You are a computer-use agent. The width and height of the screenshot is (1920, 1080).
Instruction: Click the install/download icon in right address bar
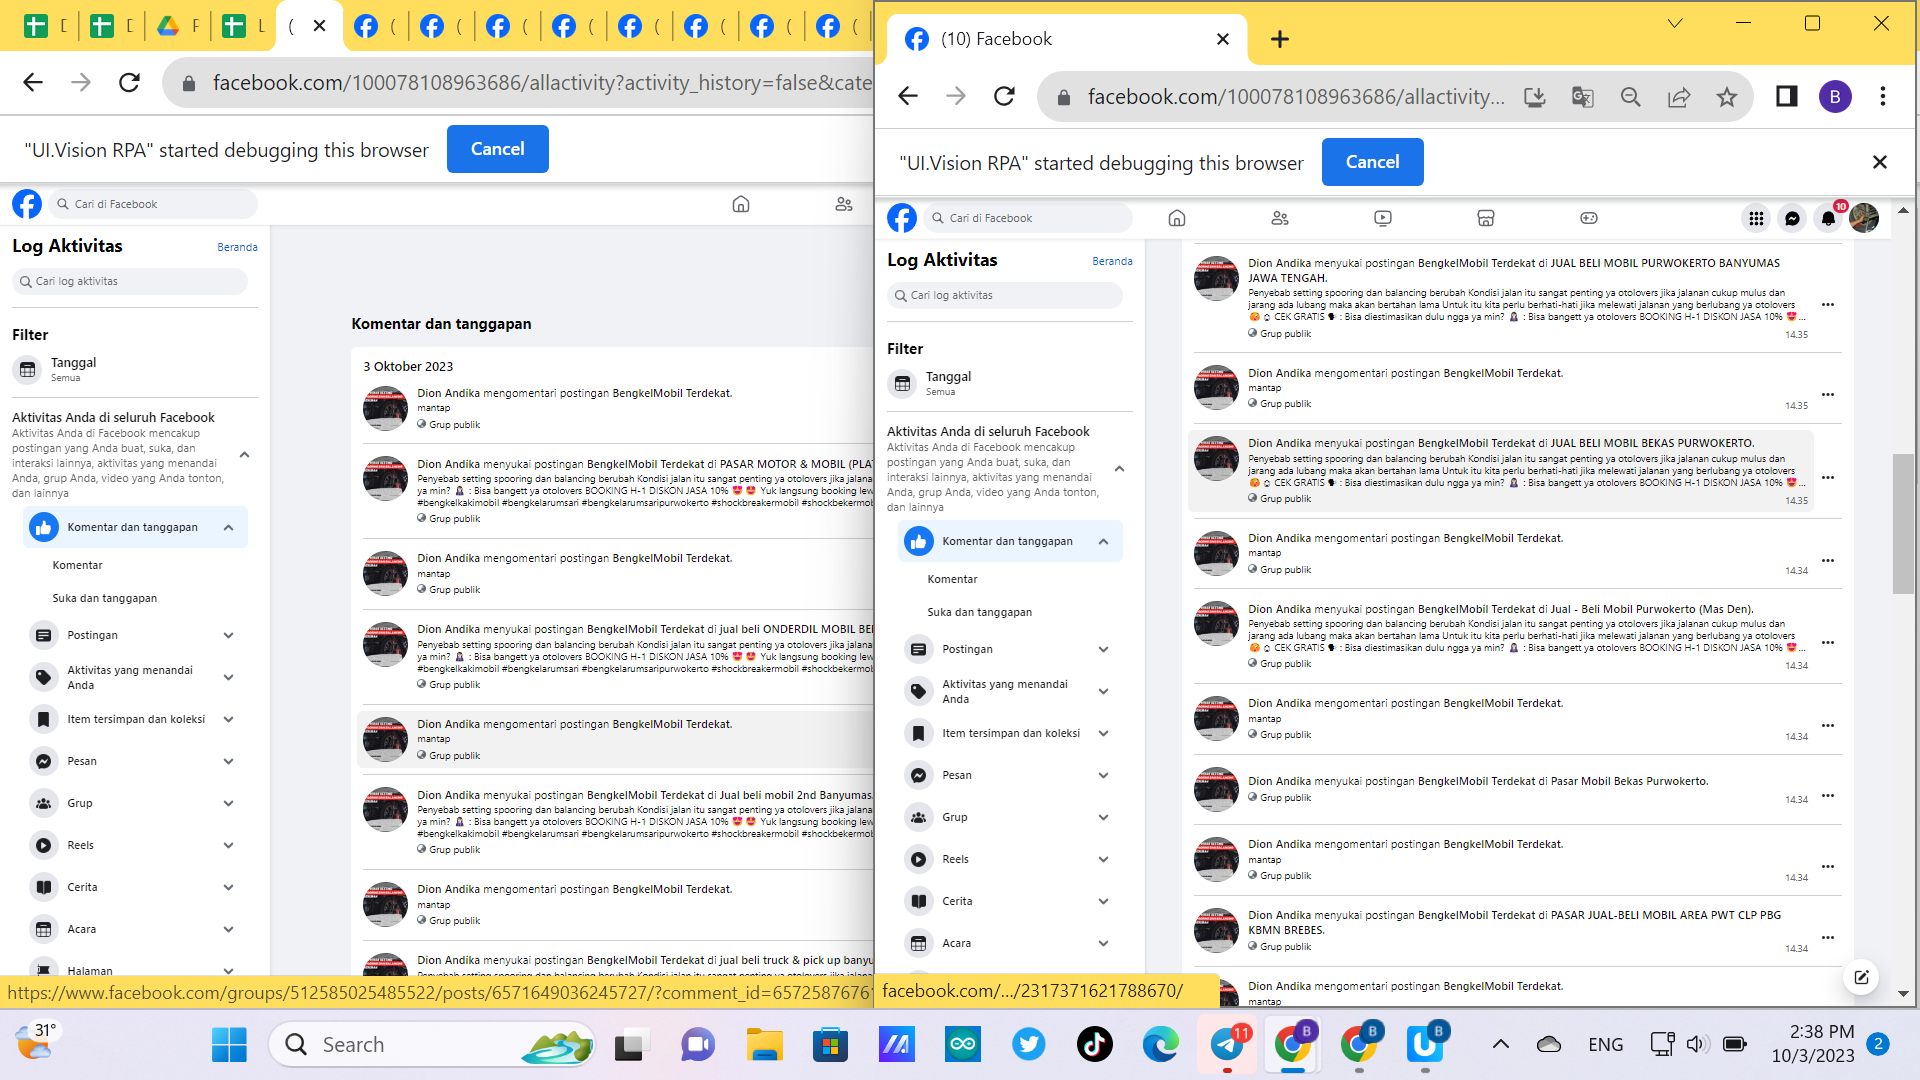point(1534,97)
